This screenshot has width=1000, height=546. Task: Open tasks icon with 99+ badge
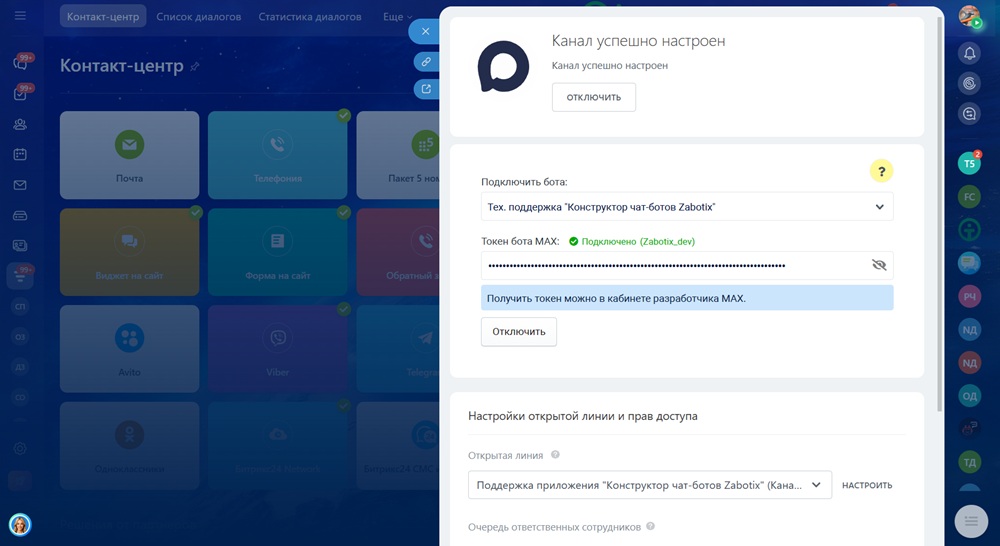(20, 94)
